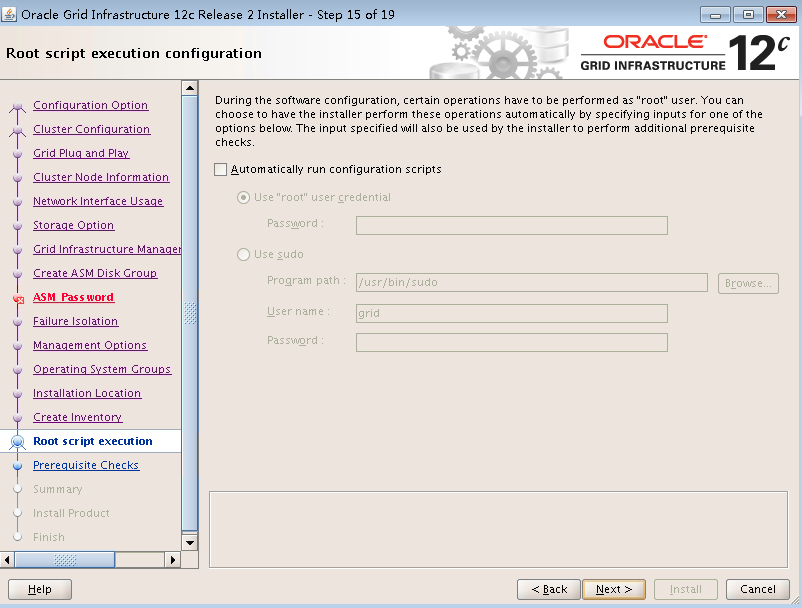Jump to Create ASM Disk Group step
This screenshot has width=802, height=608.
[x=95, y=274]
